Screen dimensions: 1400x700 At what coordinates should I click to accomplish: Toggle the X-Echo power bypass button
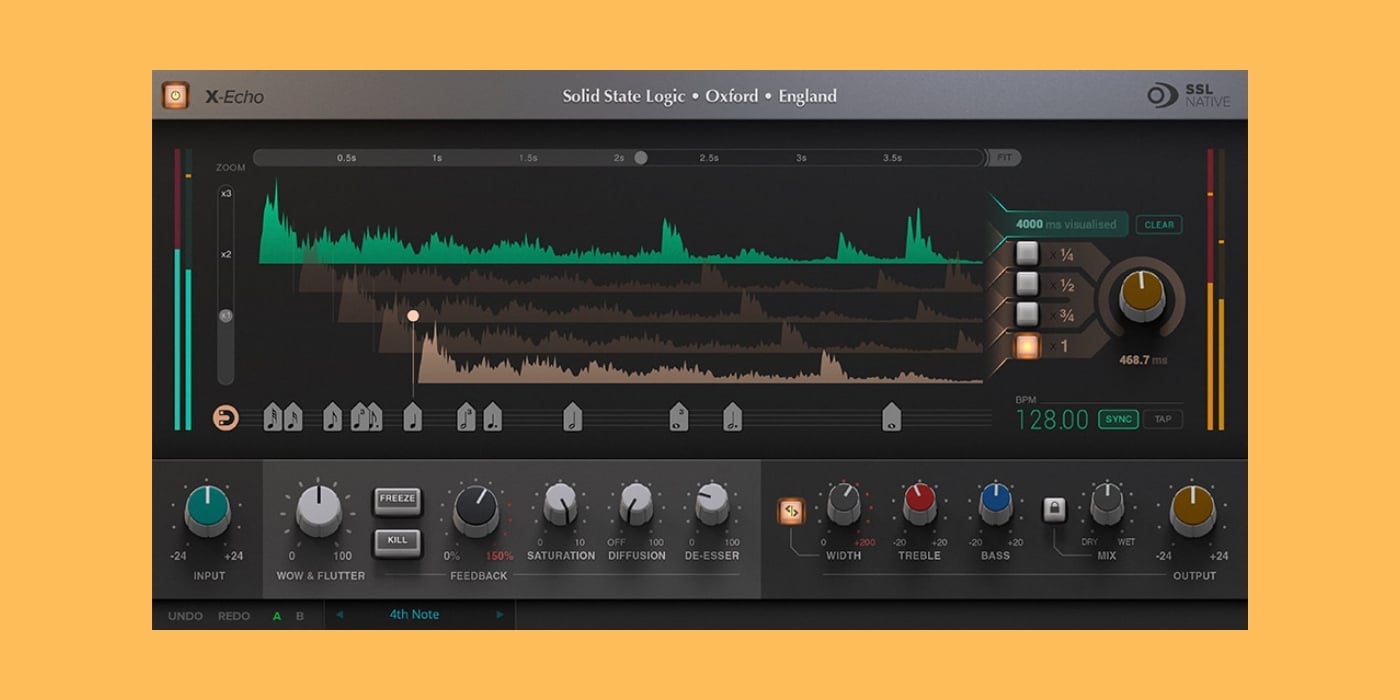[x=176, y=96]
